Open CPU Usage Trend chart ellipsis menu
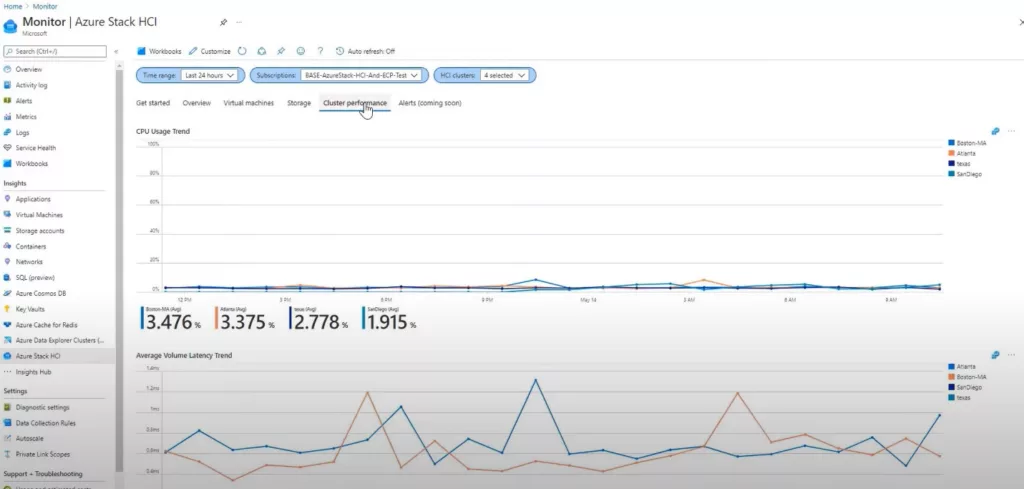 pyautogui.click(x=1012, y=131)
